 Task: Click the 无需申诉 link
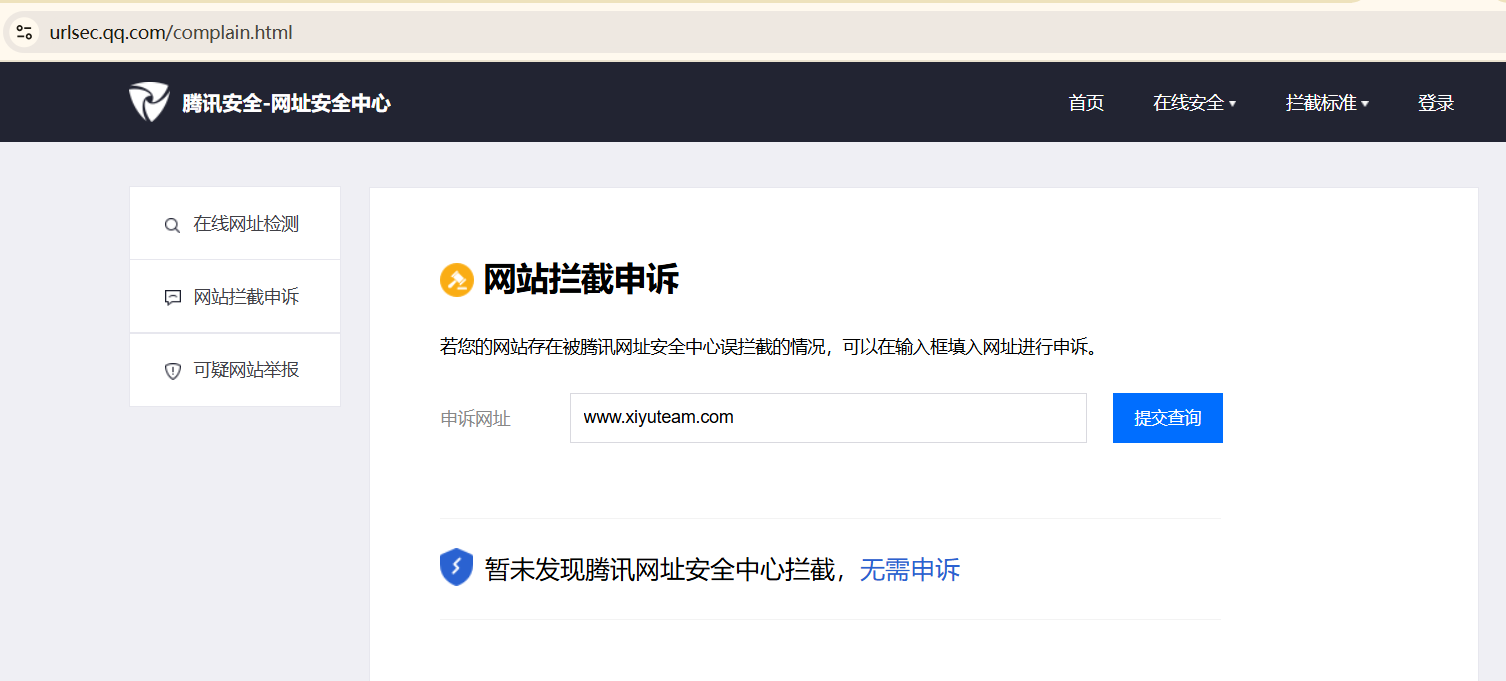[x=910, y=570]
